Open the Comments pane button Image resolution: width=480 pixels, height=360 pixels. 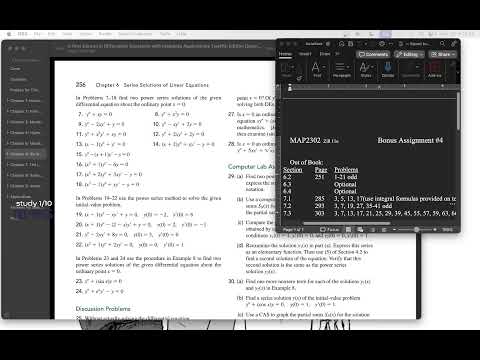click(x=373, y=54)
